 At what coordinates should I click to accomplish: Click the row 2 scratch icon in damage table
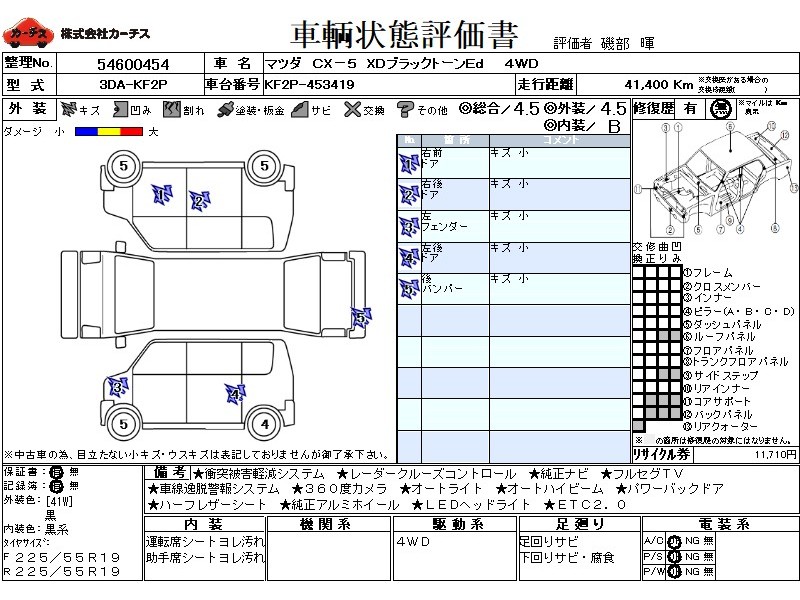(409, 195)
